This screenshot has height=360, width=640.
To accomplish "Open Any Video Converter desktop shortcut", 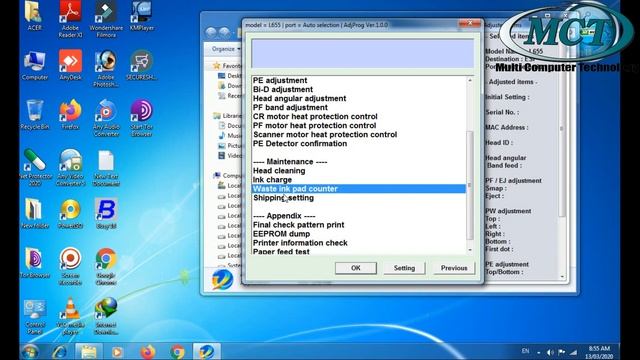I will 70,167.
